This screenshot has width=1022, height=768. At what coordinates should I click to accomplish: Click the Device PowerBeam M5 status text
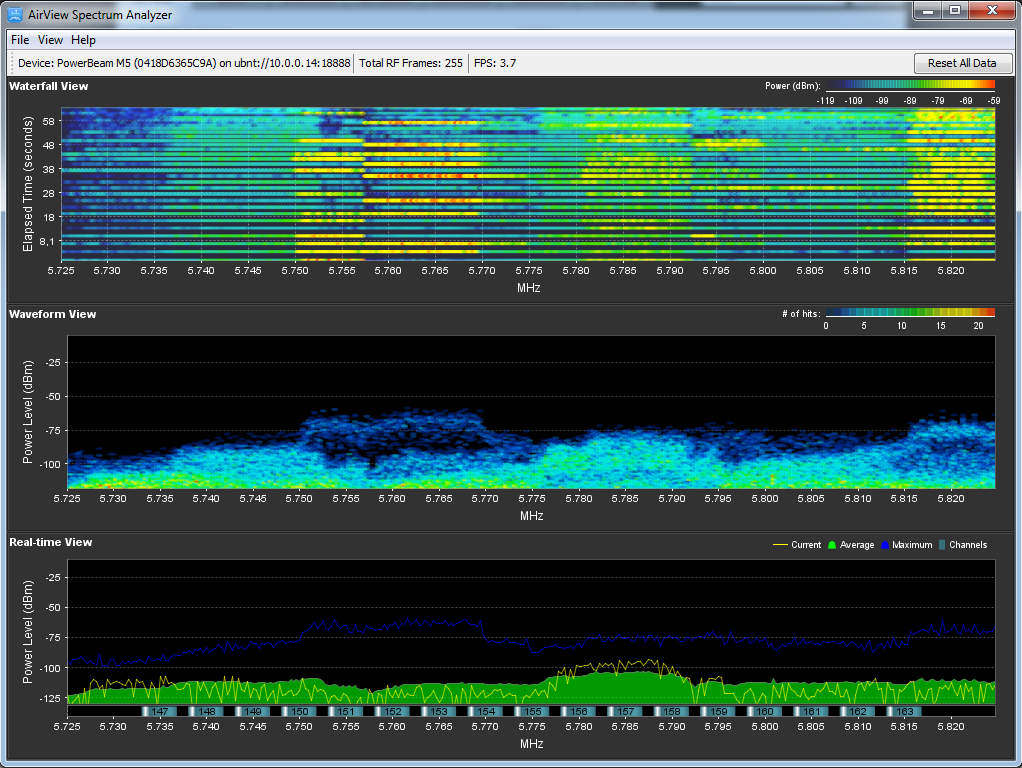pyautogui.click(x=184, y=63)
